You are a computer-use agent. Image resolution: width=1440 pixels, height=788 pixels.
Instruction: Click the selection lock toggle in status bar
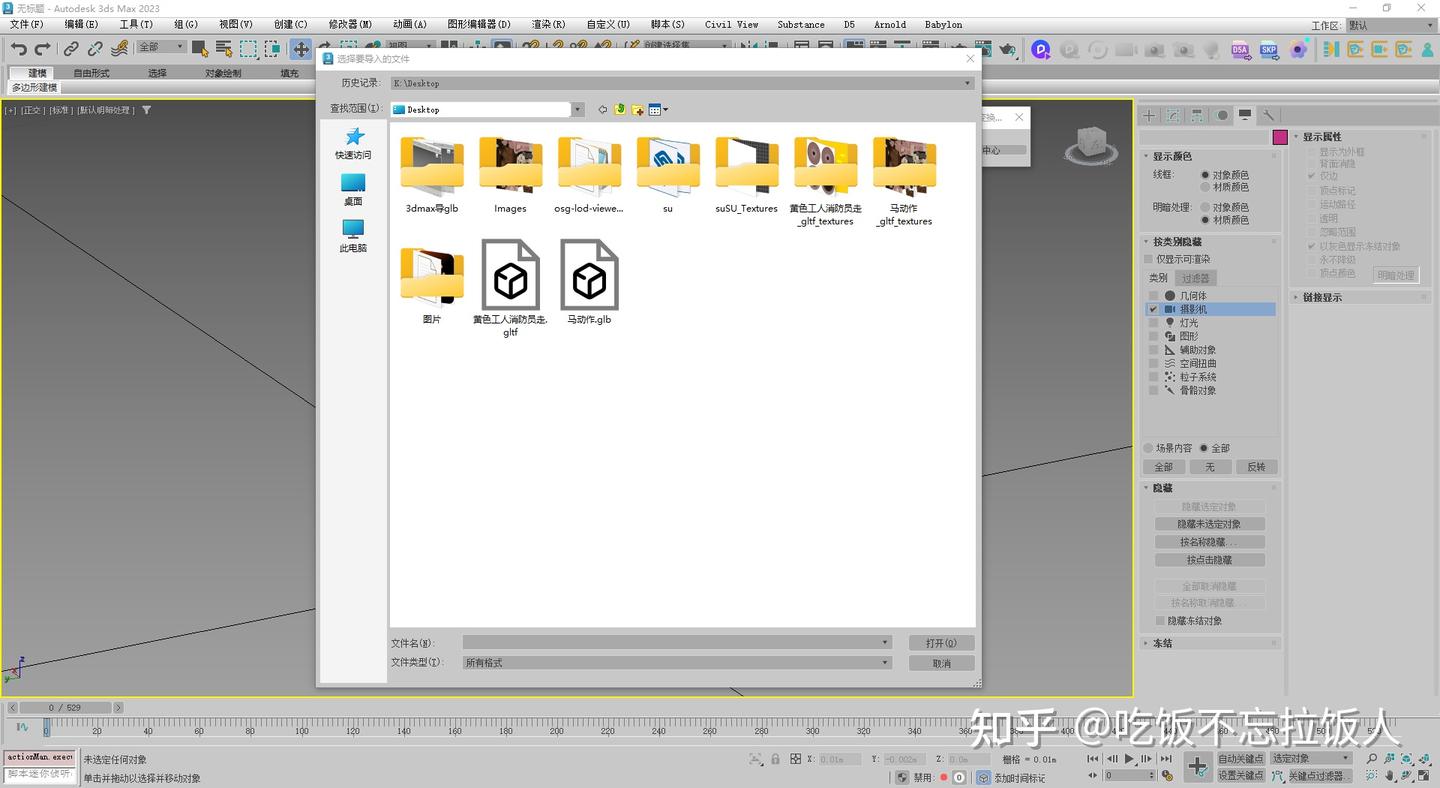click(775, 759)
